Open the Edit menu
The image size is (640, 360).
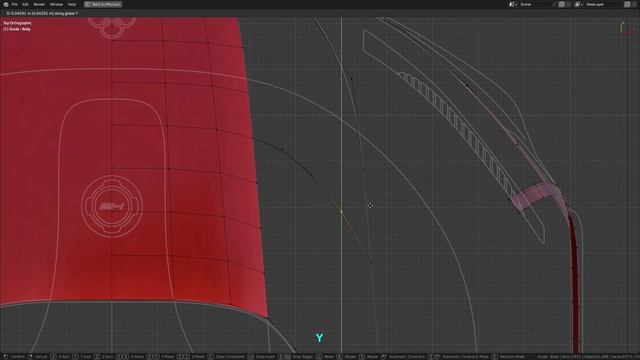click(25, 4)
